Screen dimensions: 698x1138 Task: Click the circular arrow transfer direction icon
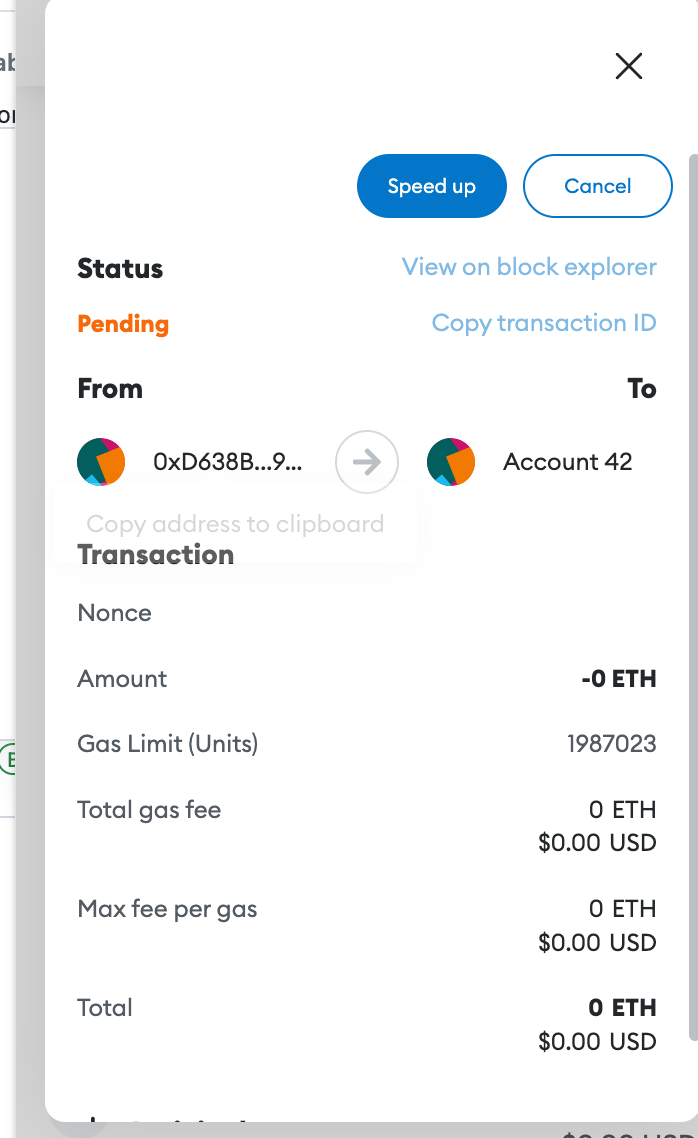367,462
